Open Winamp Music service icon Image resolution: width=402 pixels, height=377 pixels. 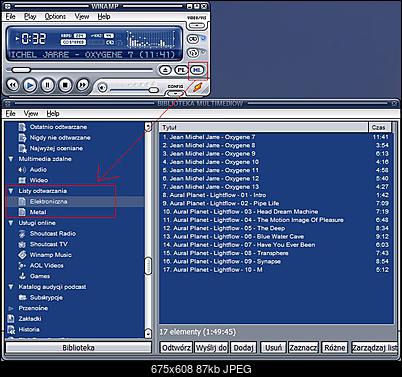click(22, 255)
